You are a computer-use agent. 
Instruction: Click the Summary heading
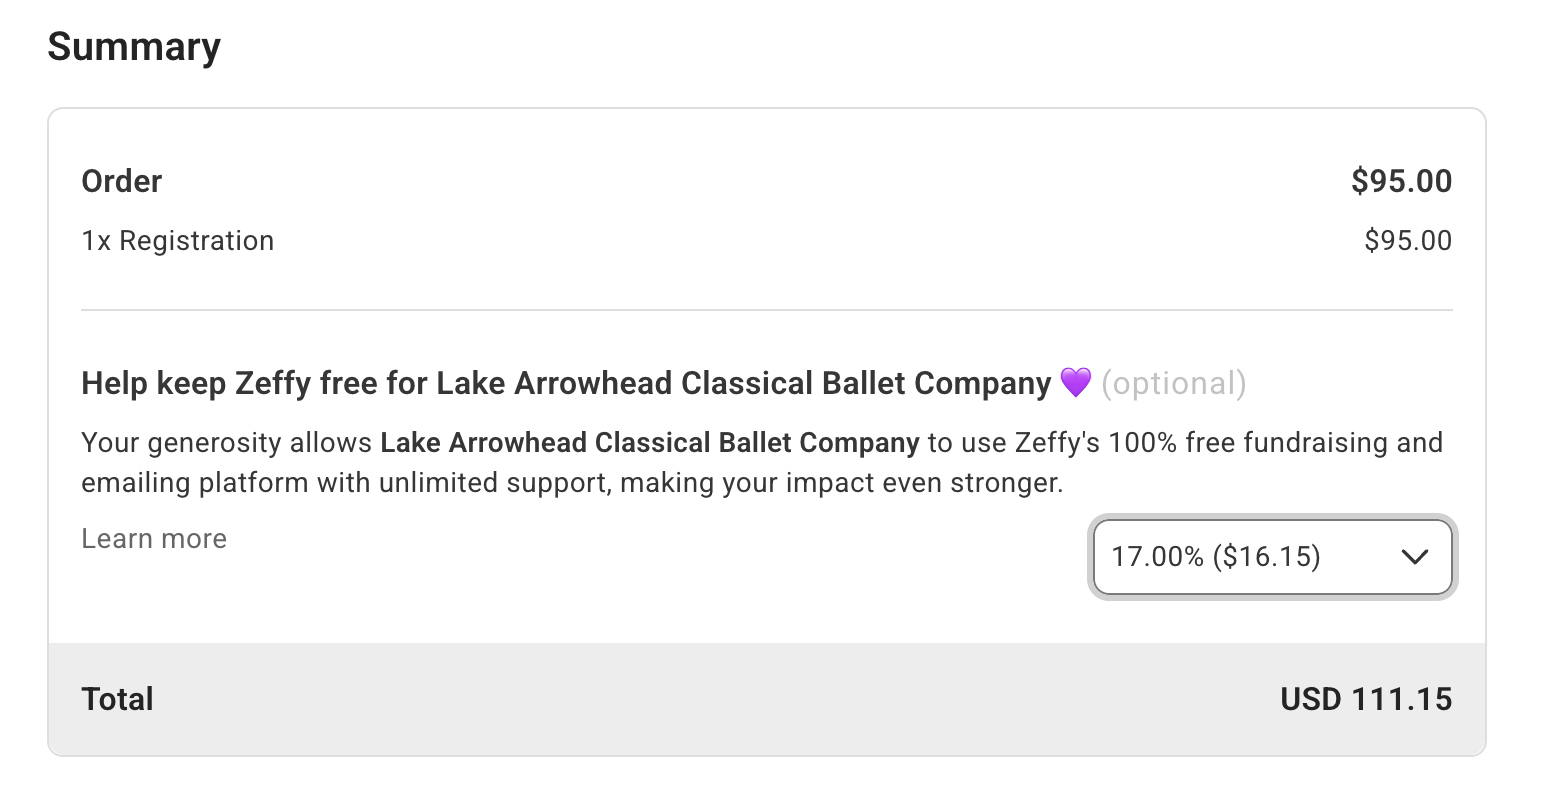click(134, 47)
